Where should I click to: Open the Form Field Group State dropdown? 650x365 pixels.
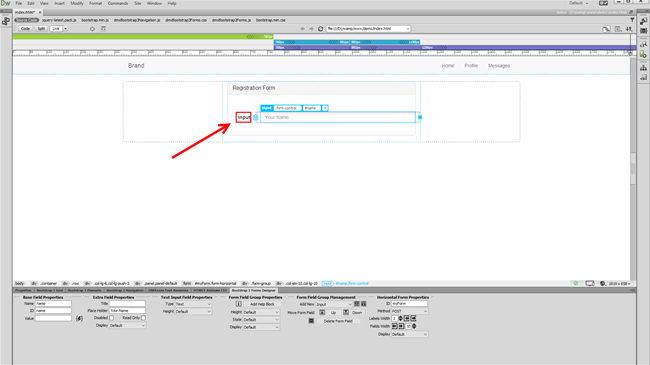(261, 320)
